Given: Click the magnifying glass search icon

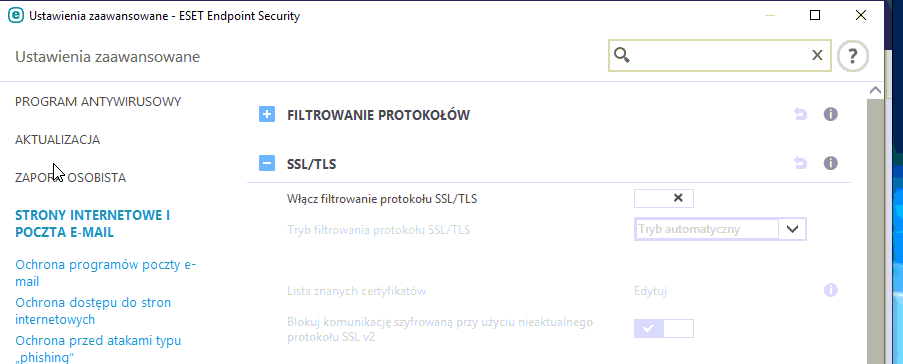Looking at the screenshot, I should pos(622,55).
